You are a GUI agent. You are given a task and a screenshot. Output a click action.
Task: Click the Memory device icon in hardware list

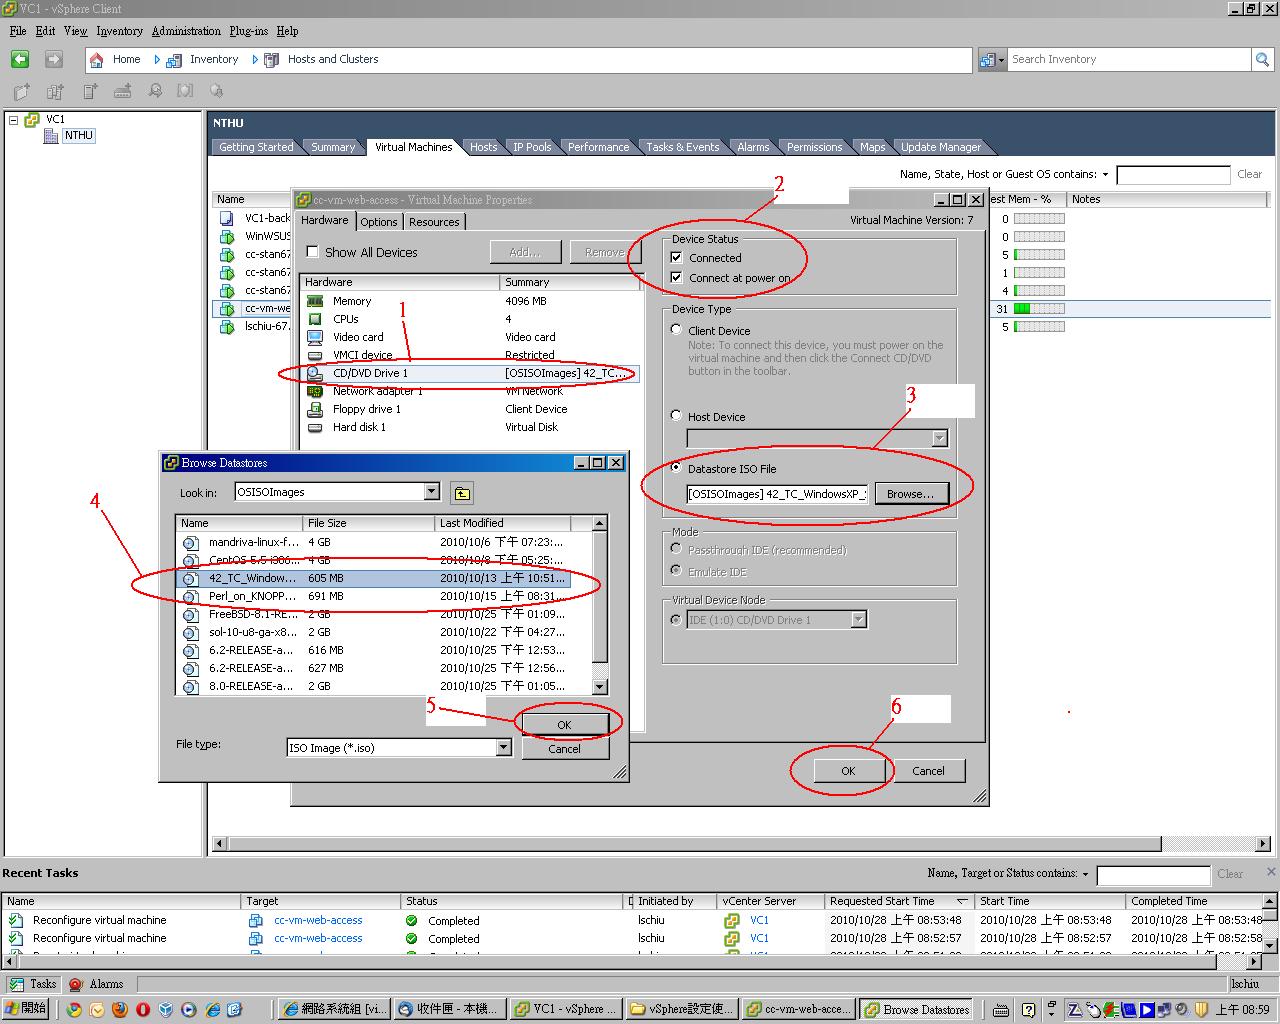pos(315,302)
